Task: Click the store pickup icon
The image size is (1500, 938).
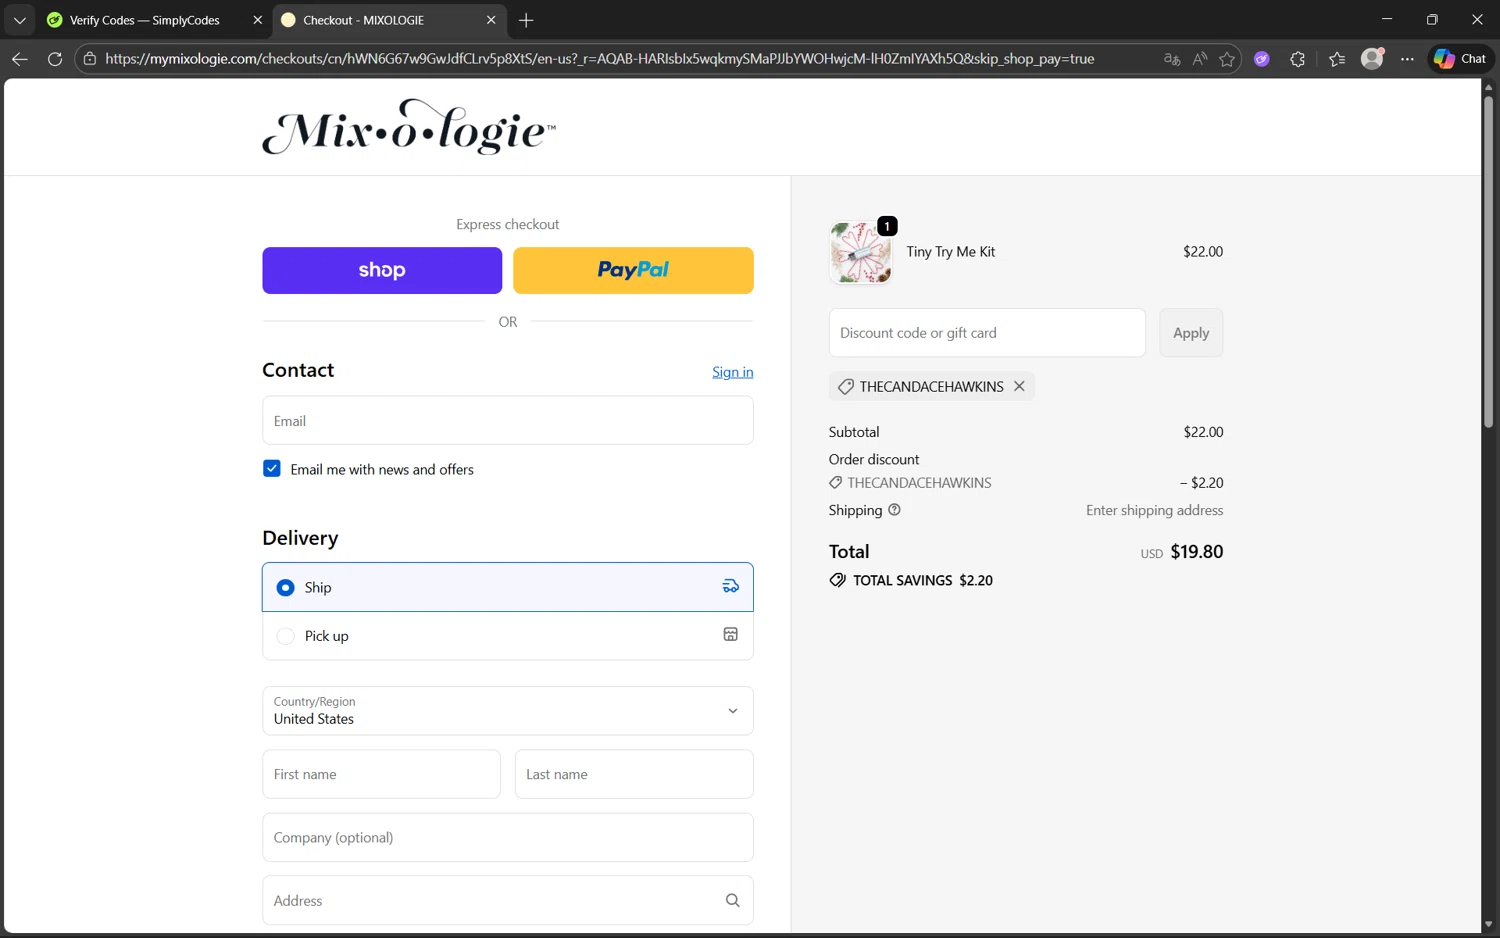Action: coord(731,634)
